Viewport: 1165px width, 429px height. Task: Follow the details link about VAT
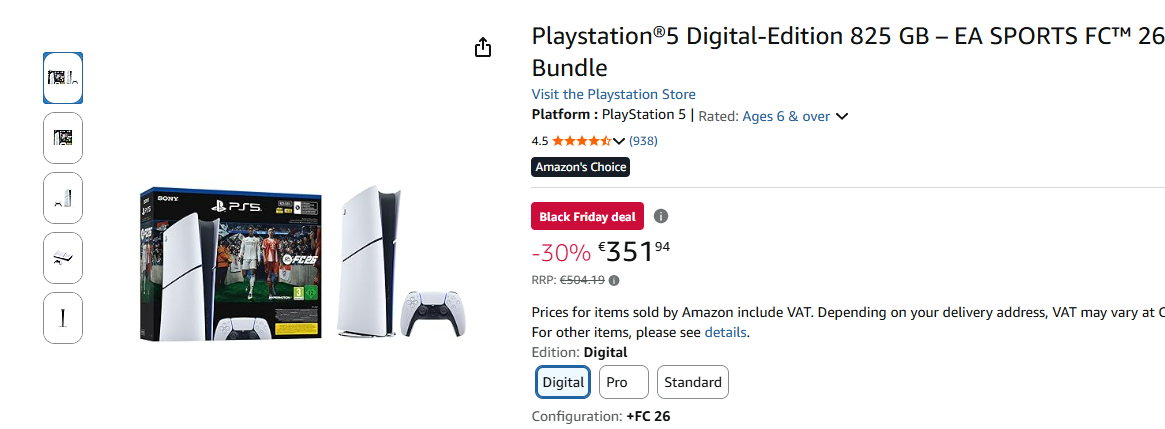(725, 332)
